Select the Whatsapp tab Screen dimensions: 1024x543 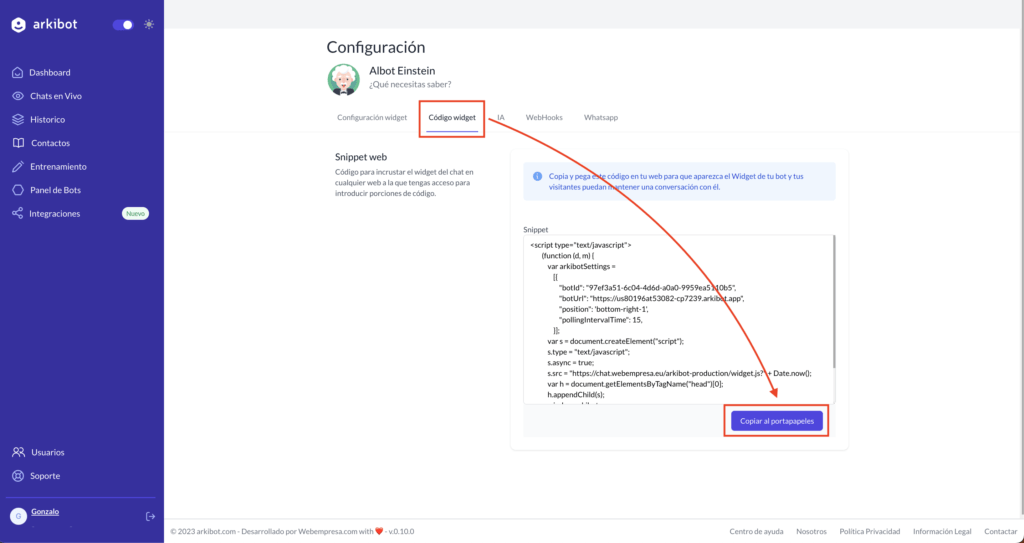click(601, 118)
